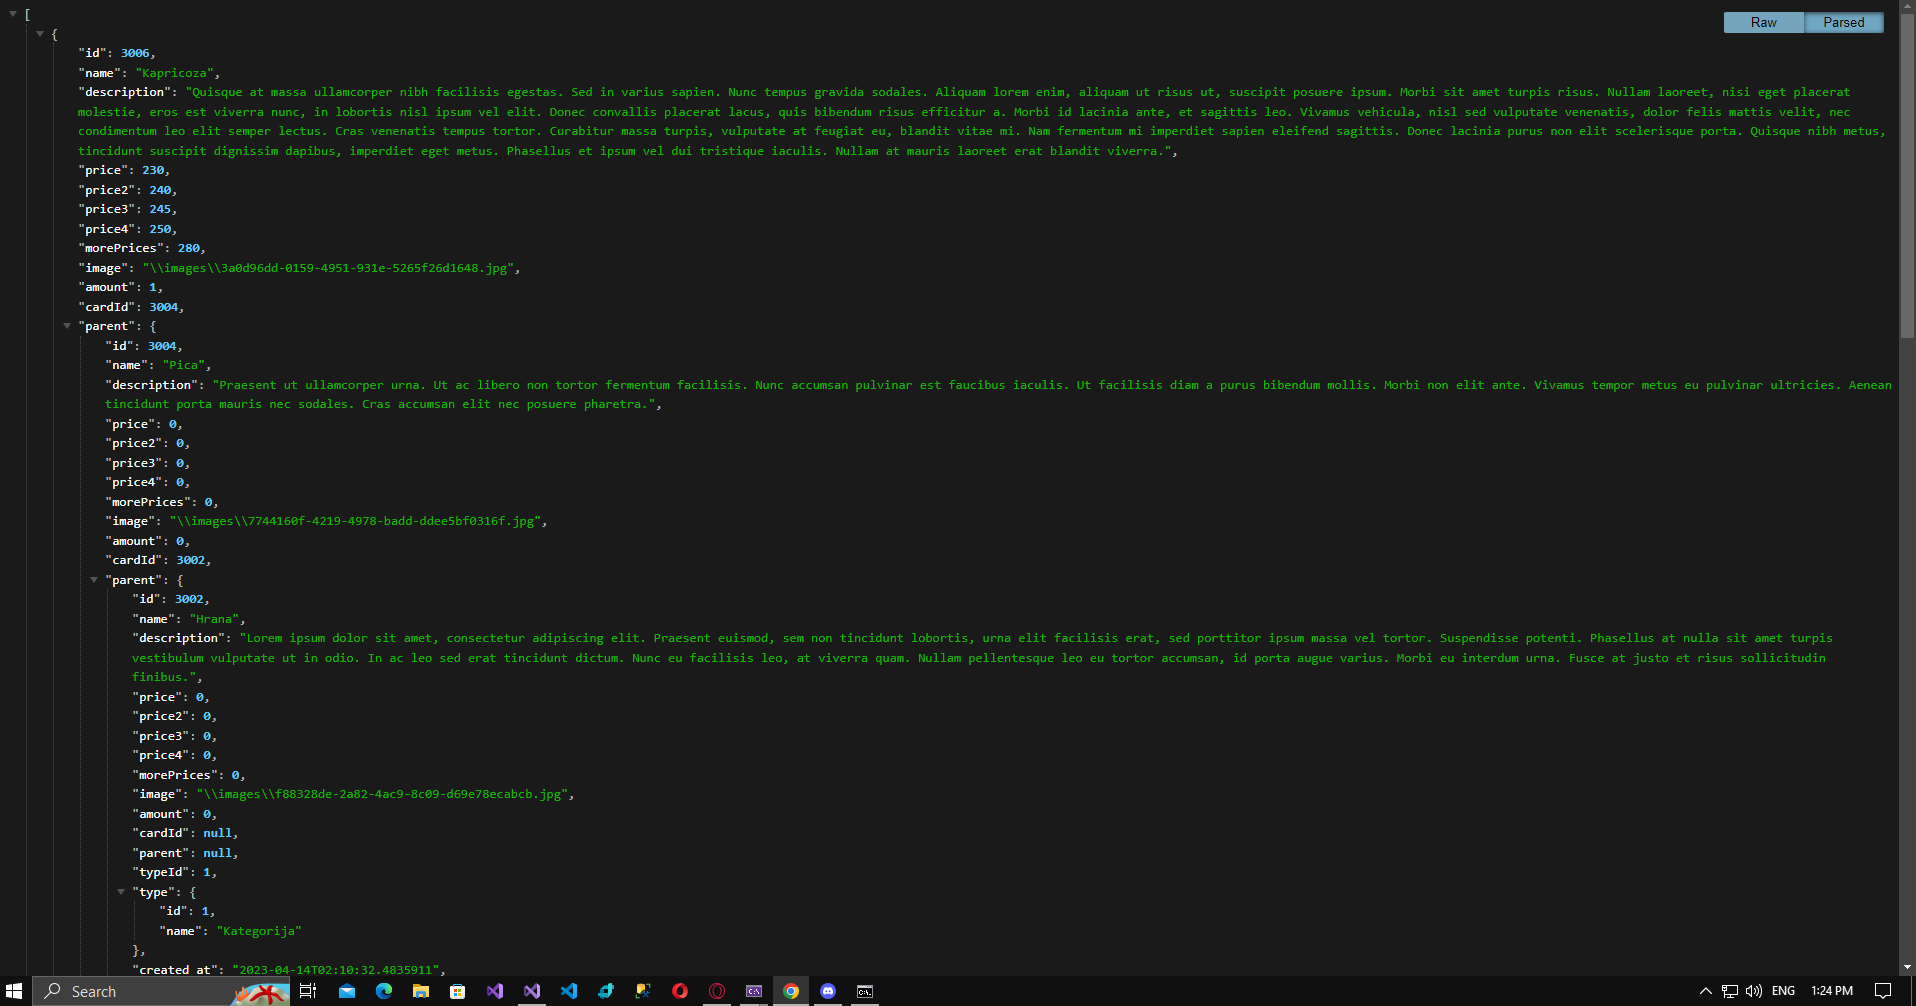
Task: Click the price value 230
Action: pyautogui.click(x=153, y=170)
